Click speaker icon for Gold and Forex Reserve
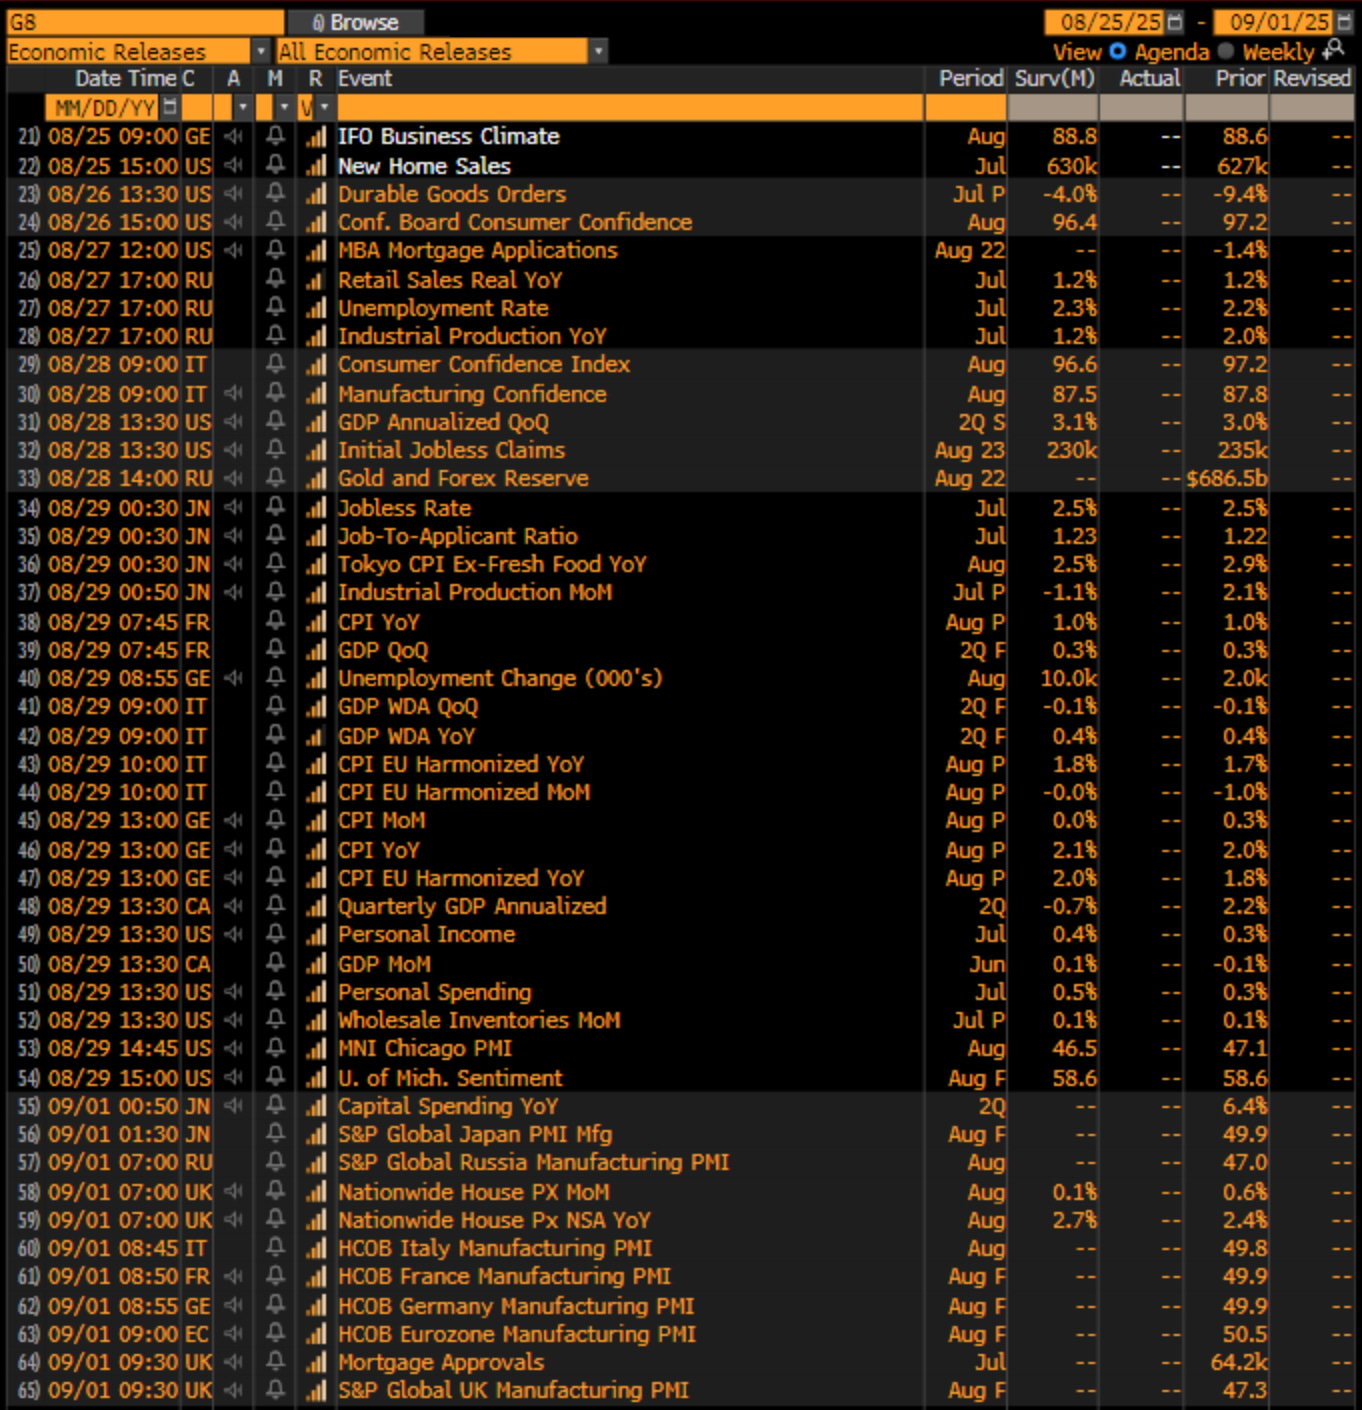1362x1410 pixels. [x=234, y=478]
